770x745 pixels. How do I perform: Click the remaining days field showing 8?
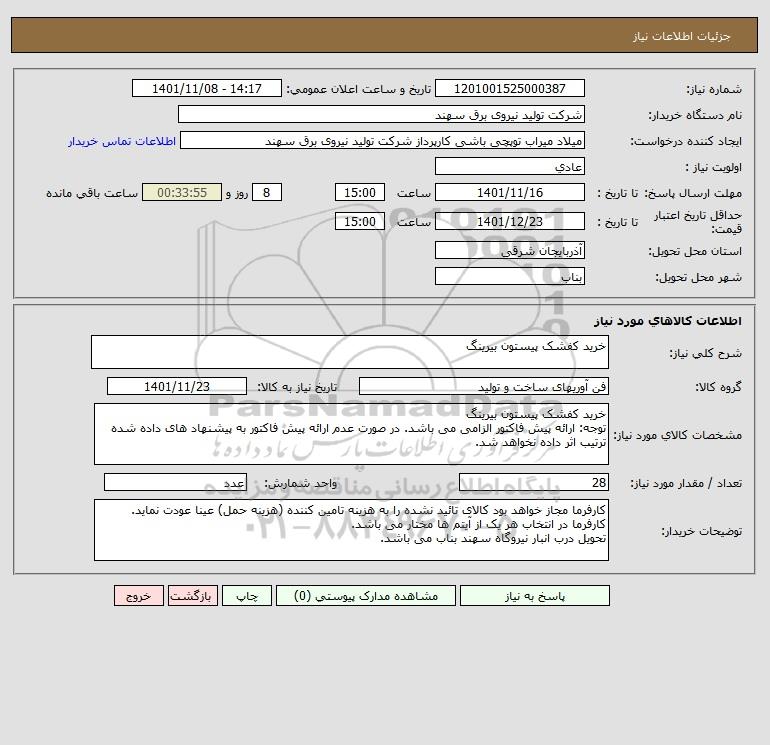point(267,193)
